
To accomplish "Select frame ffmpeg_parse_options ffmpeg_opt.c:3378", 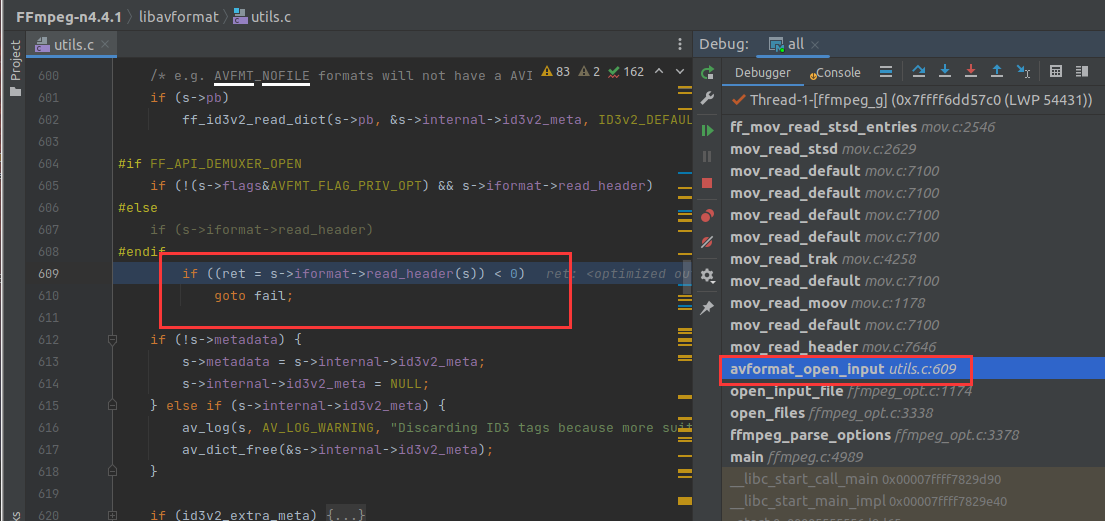I will (x=913, y=435).
